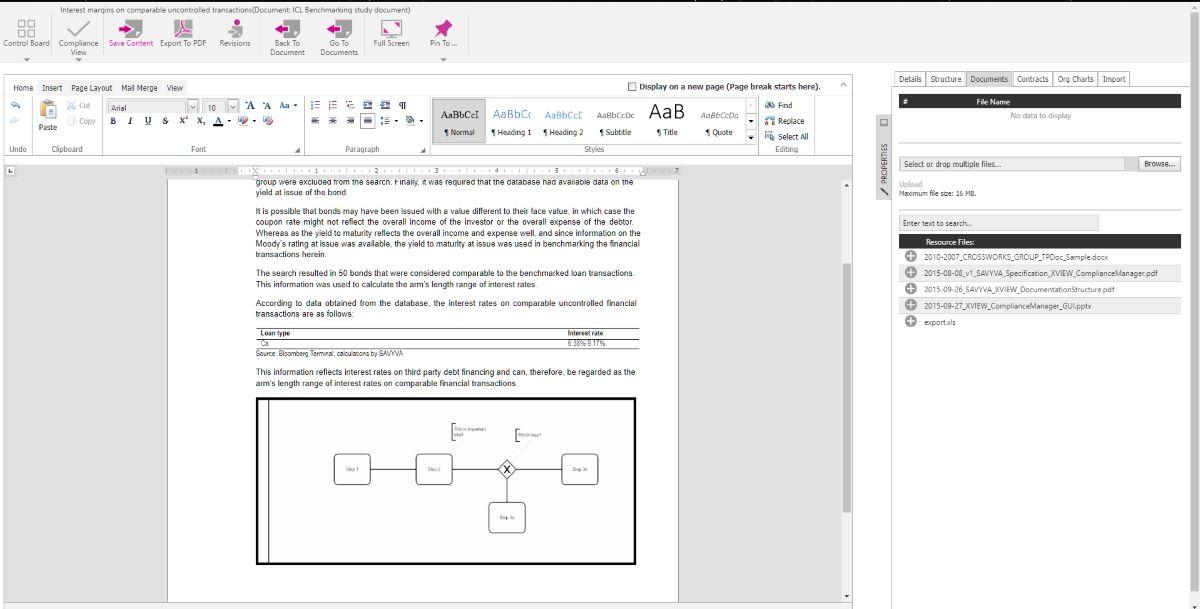
Task: Expand the Pin To dropdown arrow
Action: tap(443, 59)
